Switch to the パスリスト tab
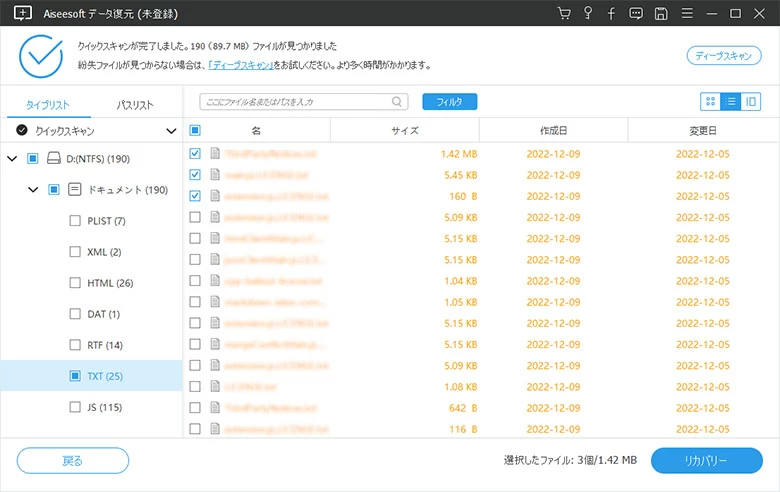 tap(135, 105)
